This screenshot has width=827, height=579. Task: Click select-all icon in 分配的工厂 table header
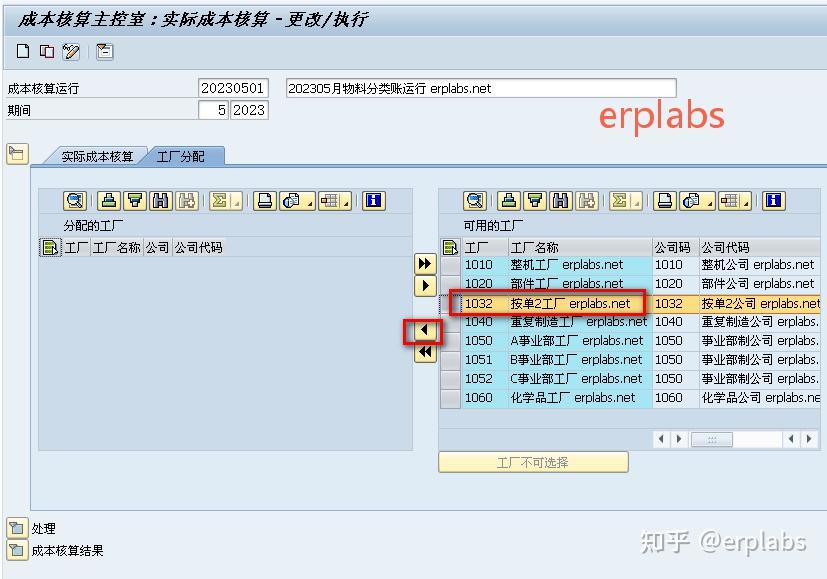point(50,247)
